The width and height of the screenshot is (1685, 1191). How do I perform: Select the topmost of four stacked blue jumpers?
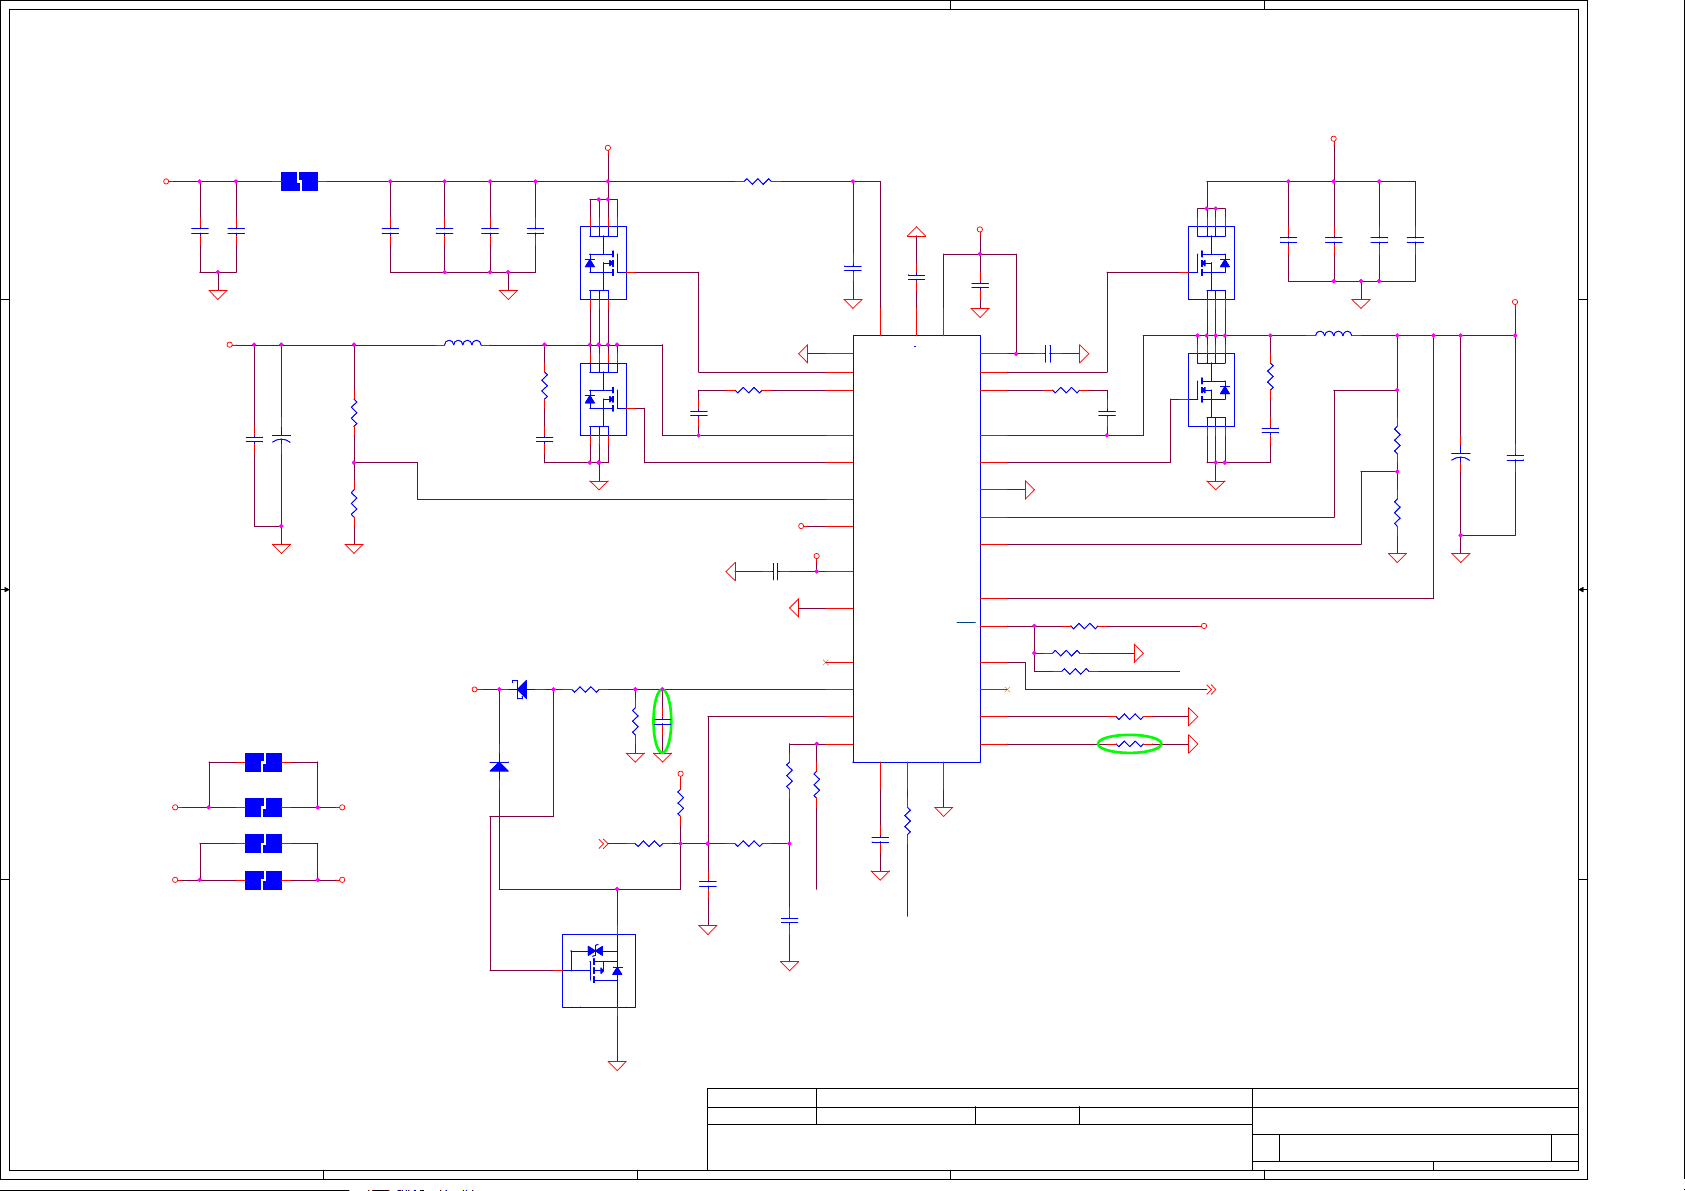263,762
